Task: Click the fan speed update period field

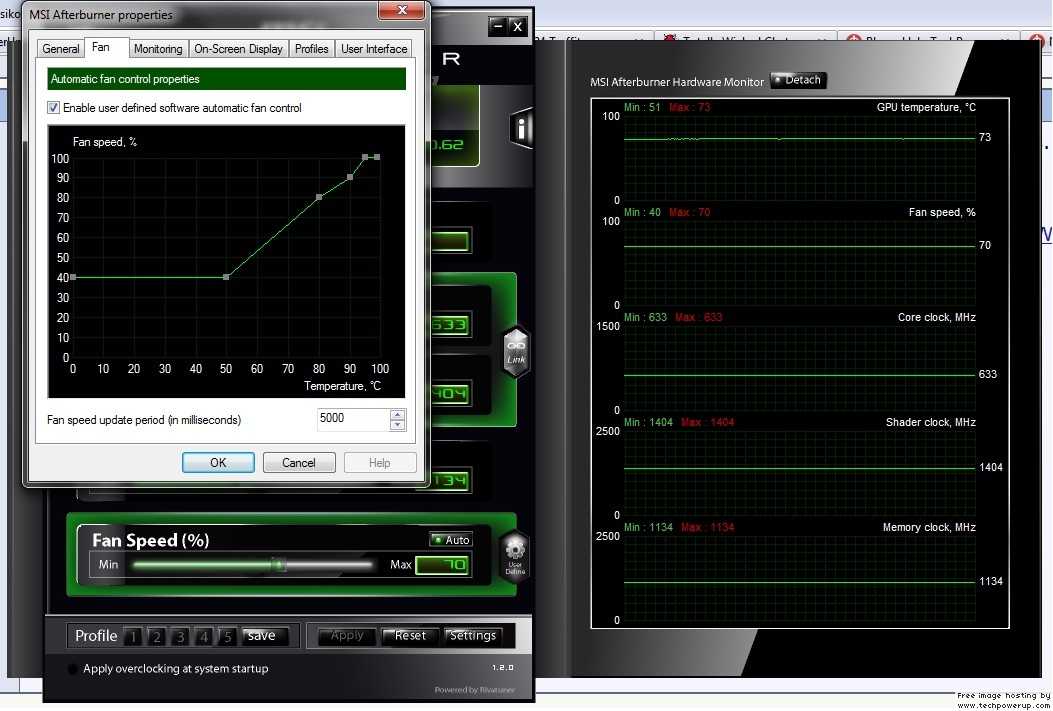Action: [353, 419]
